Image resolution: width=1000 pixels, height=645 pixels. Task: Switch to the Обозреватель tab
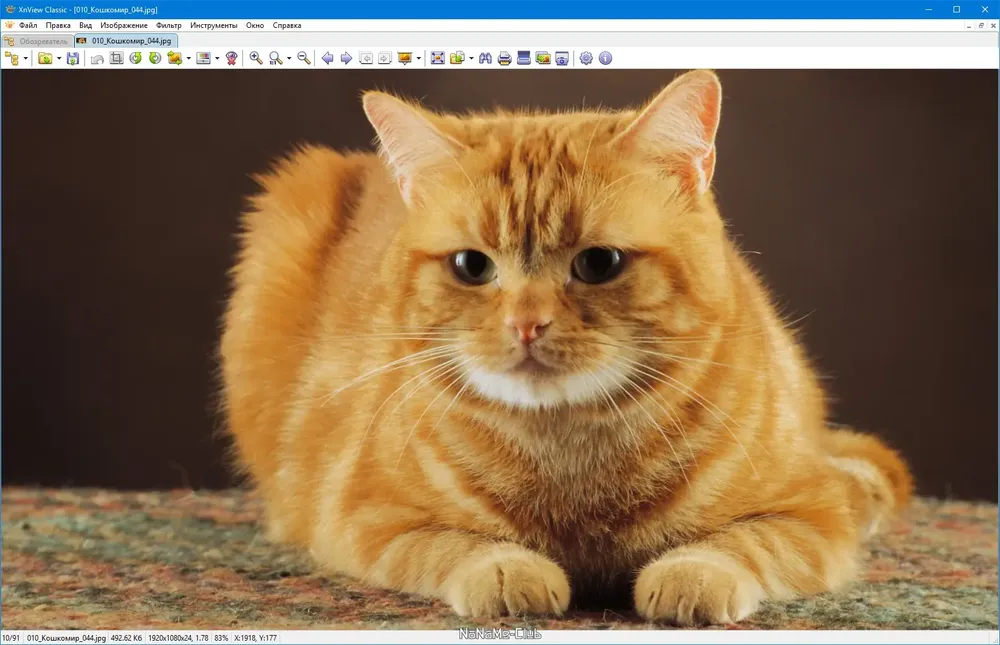coord(38,41)
